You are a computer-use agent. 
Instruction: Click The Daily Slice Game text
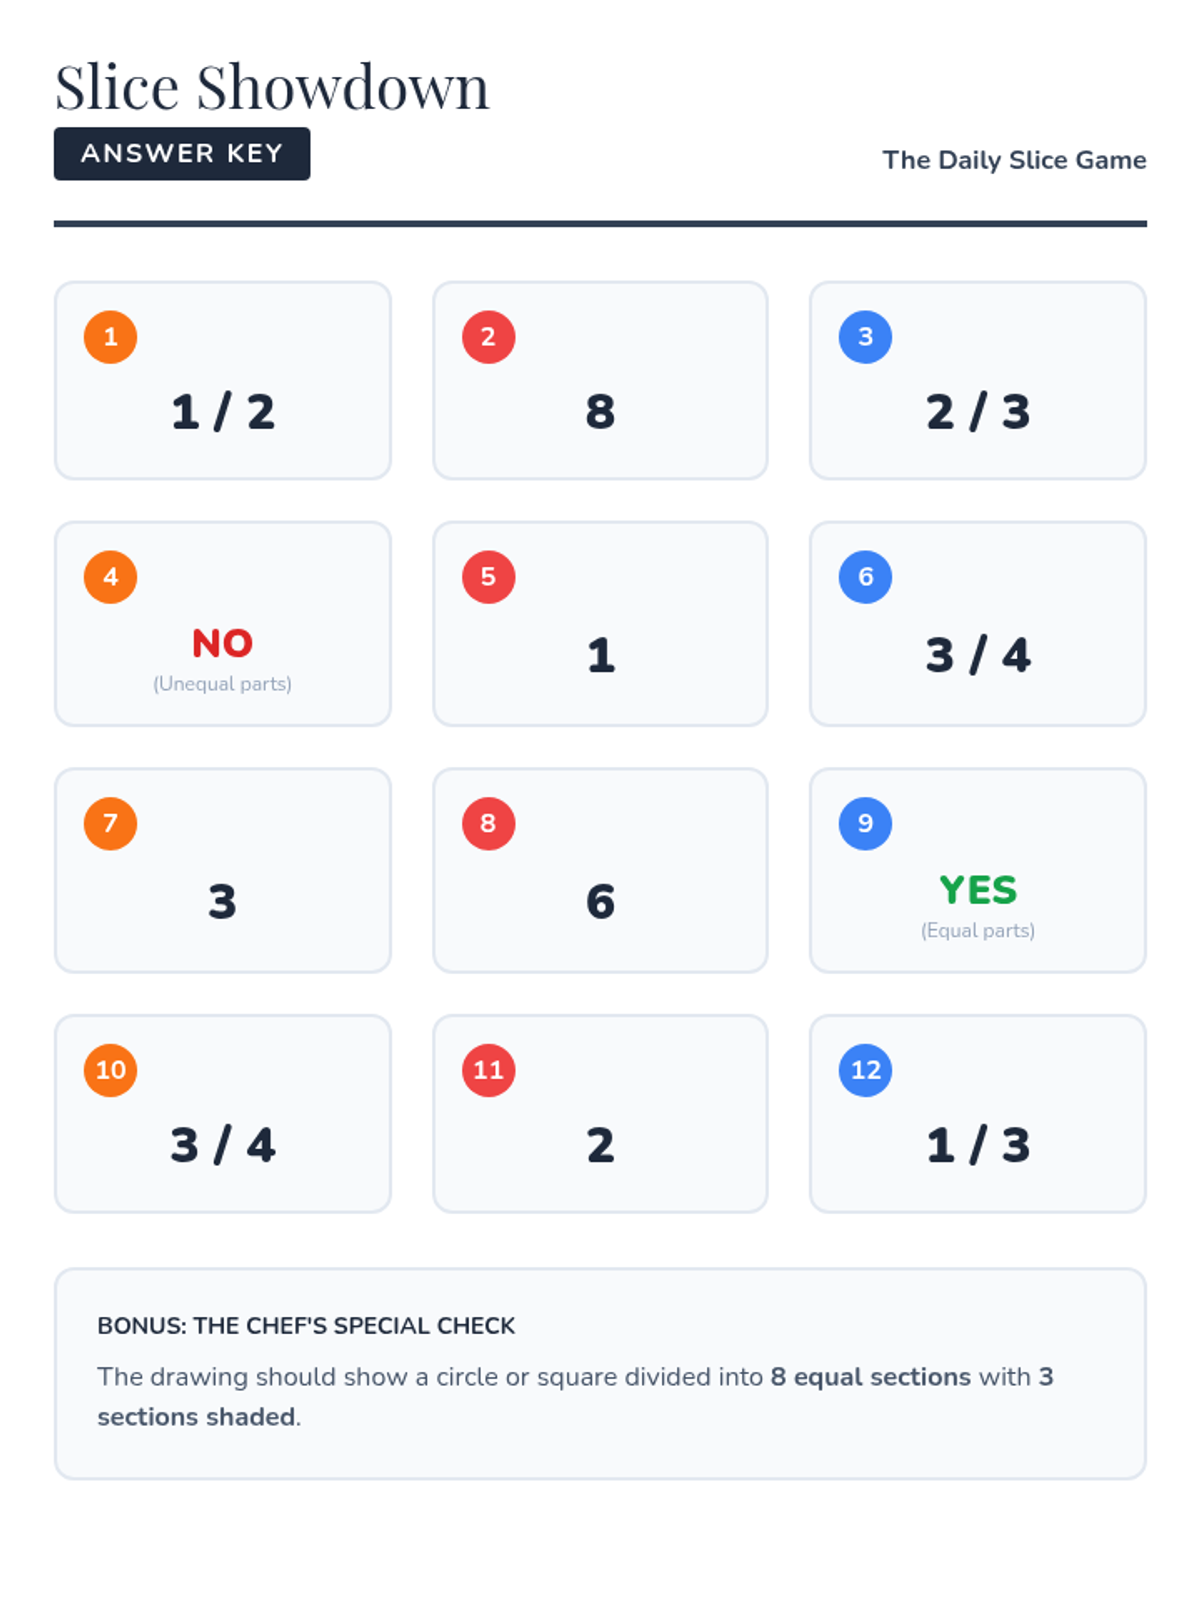point(1014,160)
